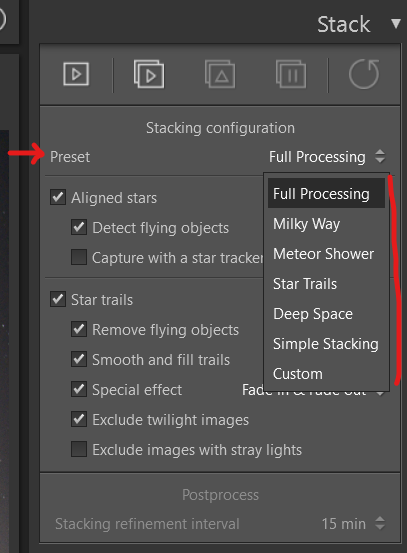Uncheck Detect flying objects
407x553 pixels.
79,227
